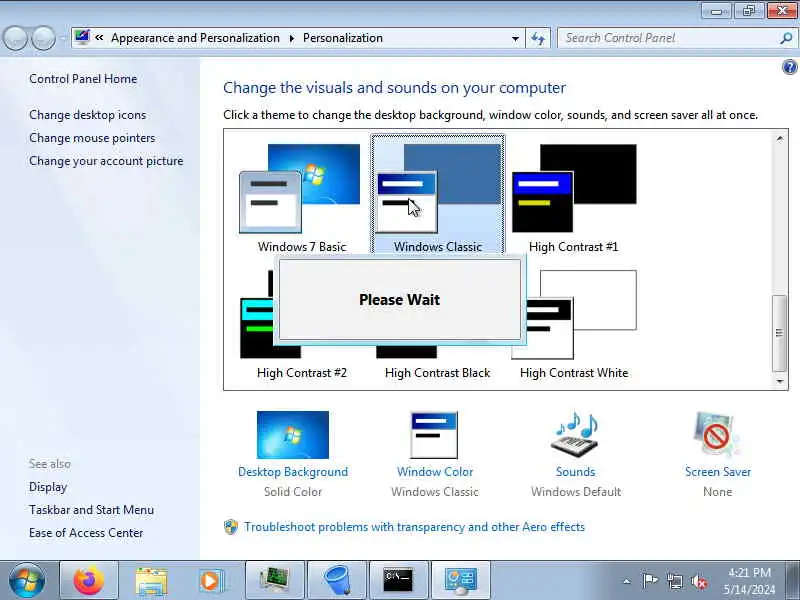Click the refresh button beside address bar
This screenshot has height=600, width=800.
pyautogui.click(x=538, y=38)
